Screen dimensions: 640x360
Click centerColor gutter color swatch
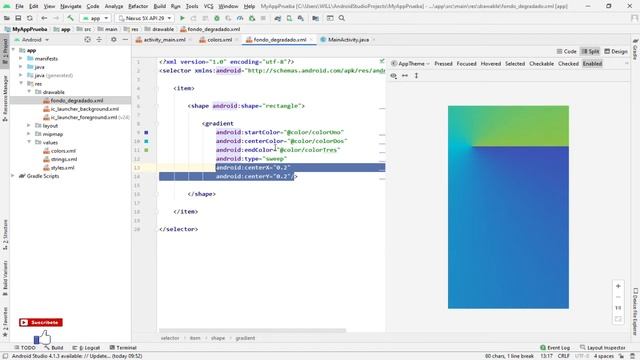(x=146, y=141)
